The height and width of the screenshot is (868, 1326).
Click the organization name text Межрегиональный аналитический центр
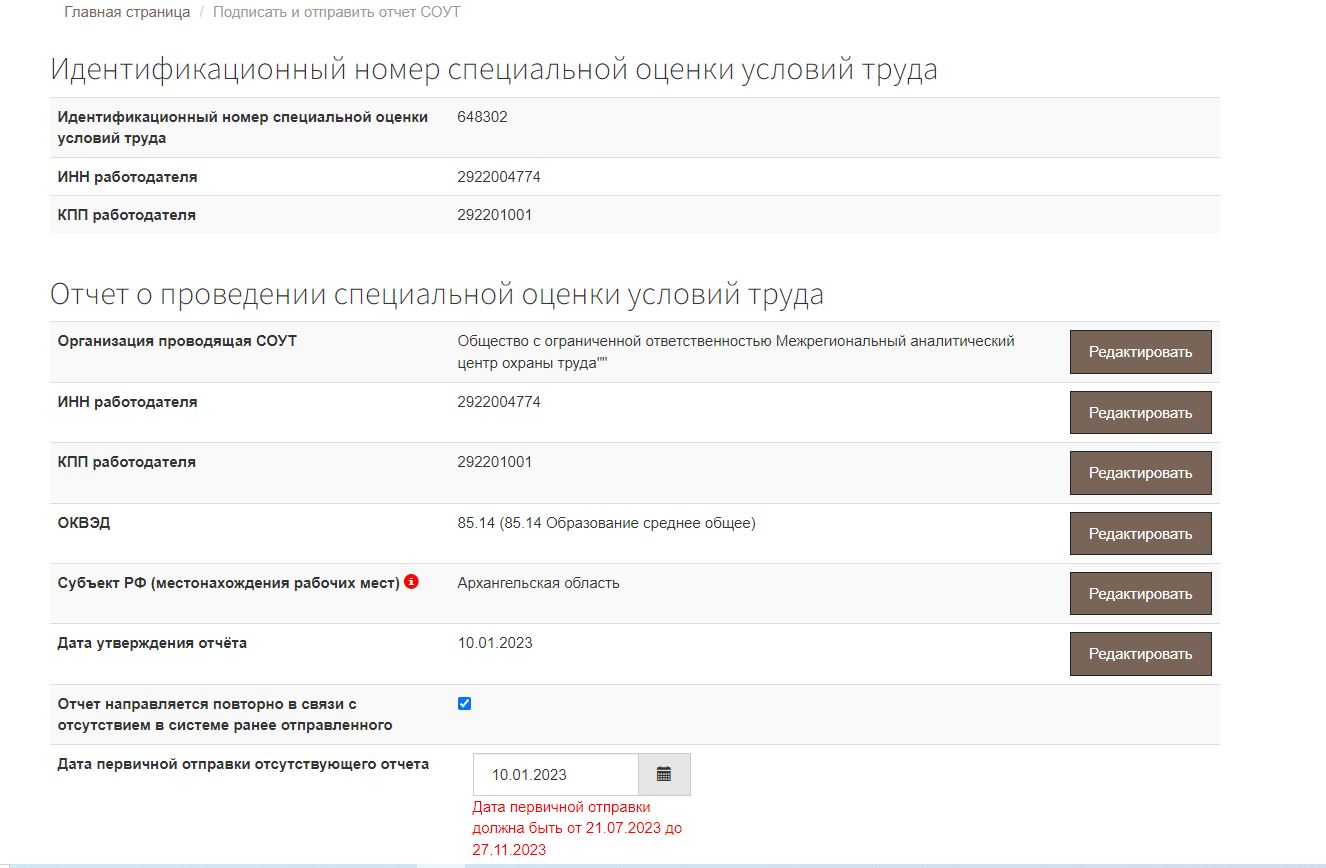point(735,352)
